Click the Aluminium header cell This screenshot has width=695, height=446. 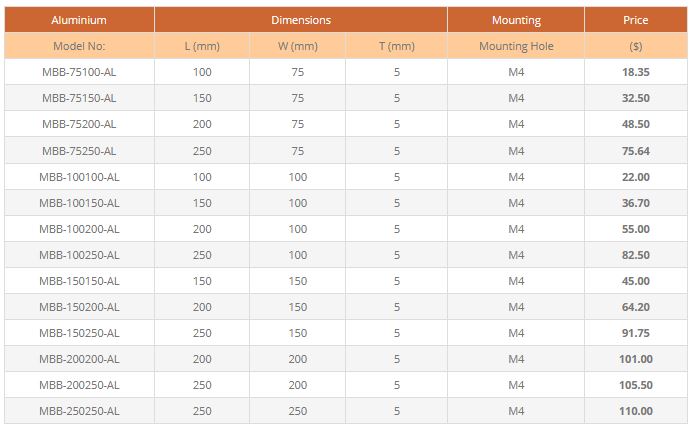(x=79, y=20)
